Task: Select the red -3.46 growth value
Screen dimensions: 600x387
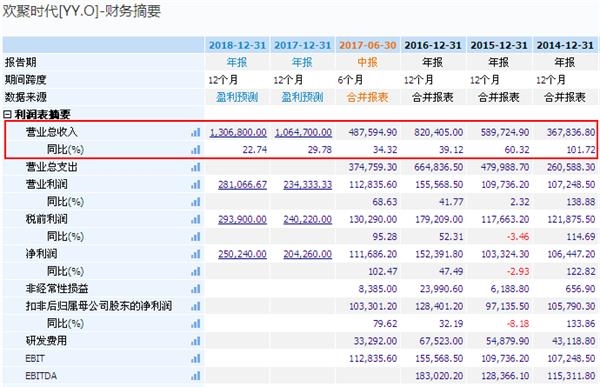Action: pos(518,237)
